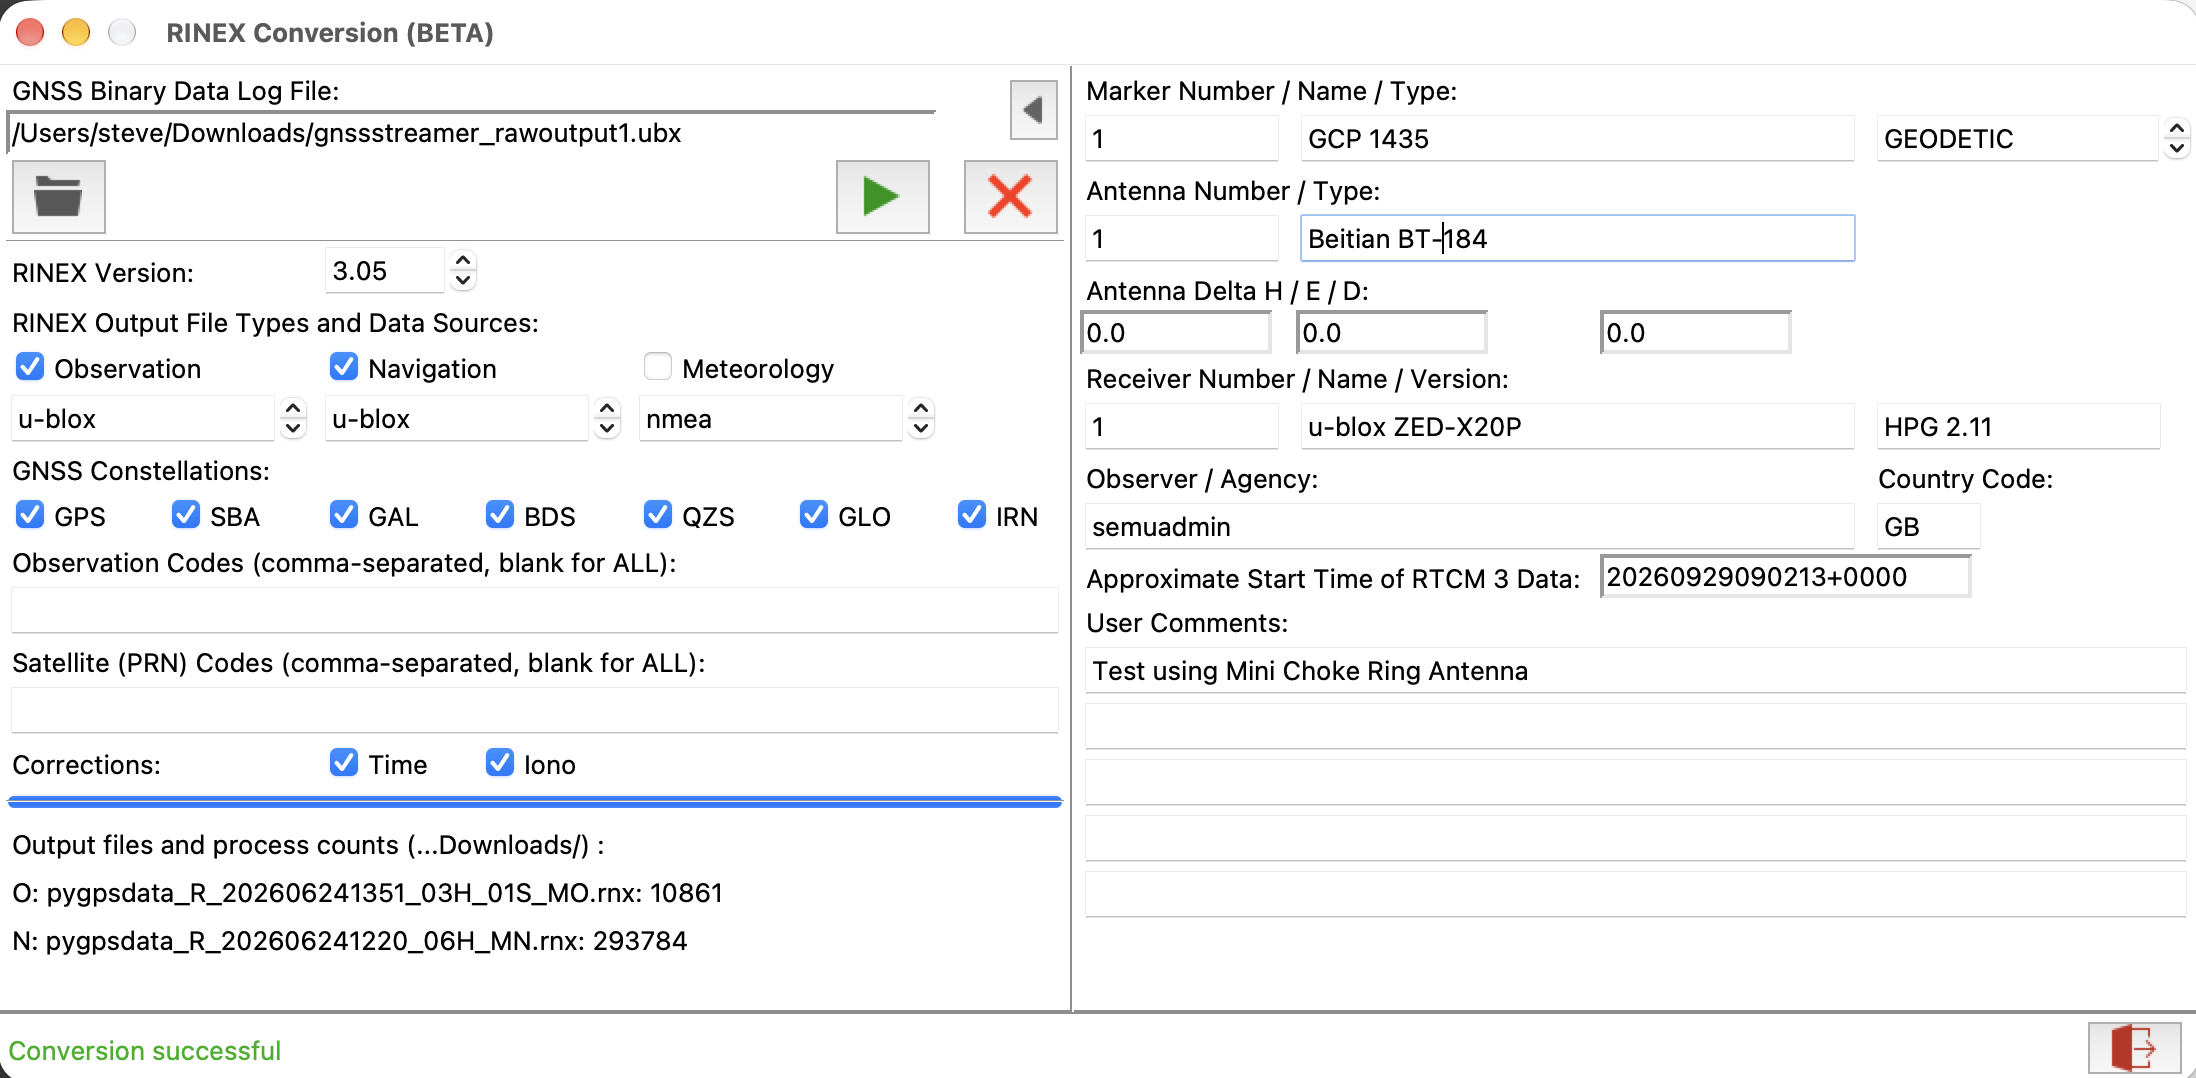
Task: Click the Receiver Version field HPG 2.11
Action: (x=2018, y=426)
